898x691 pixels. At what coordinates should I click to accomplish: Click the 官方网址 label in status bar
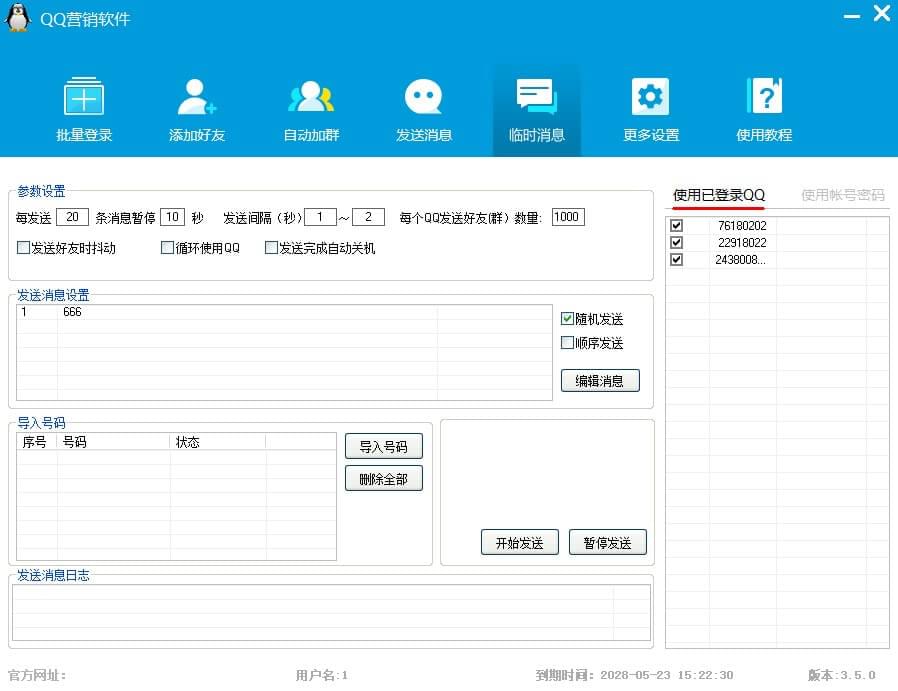37,675
